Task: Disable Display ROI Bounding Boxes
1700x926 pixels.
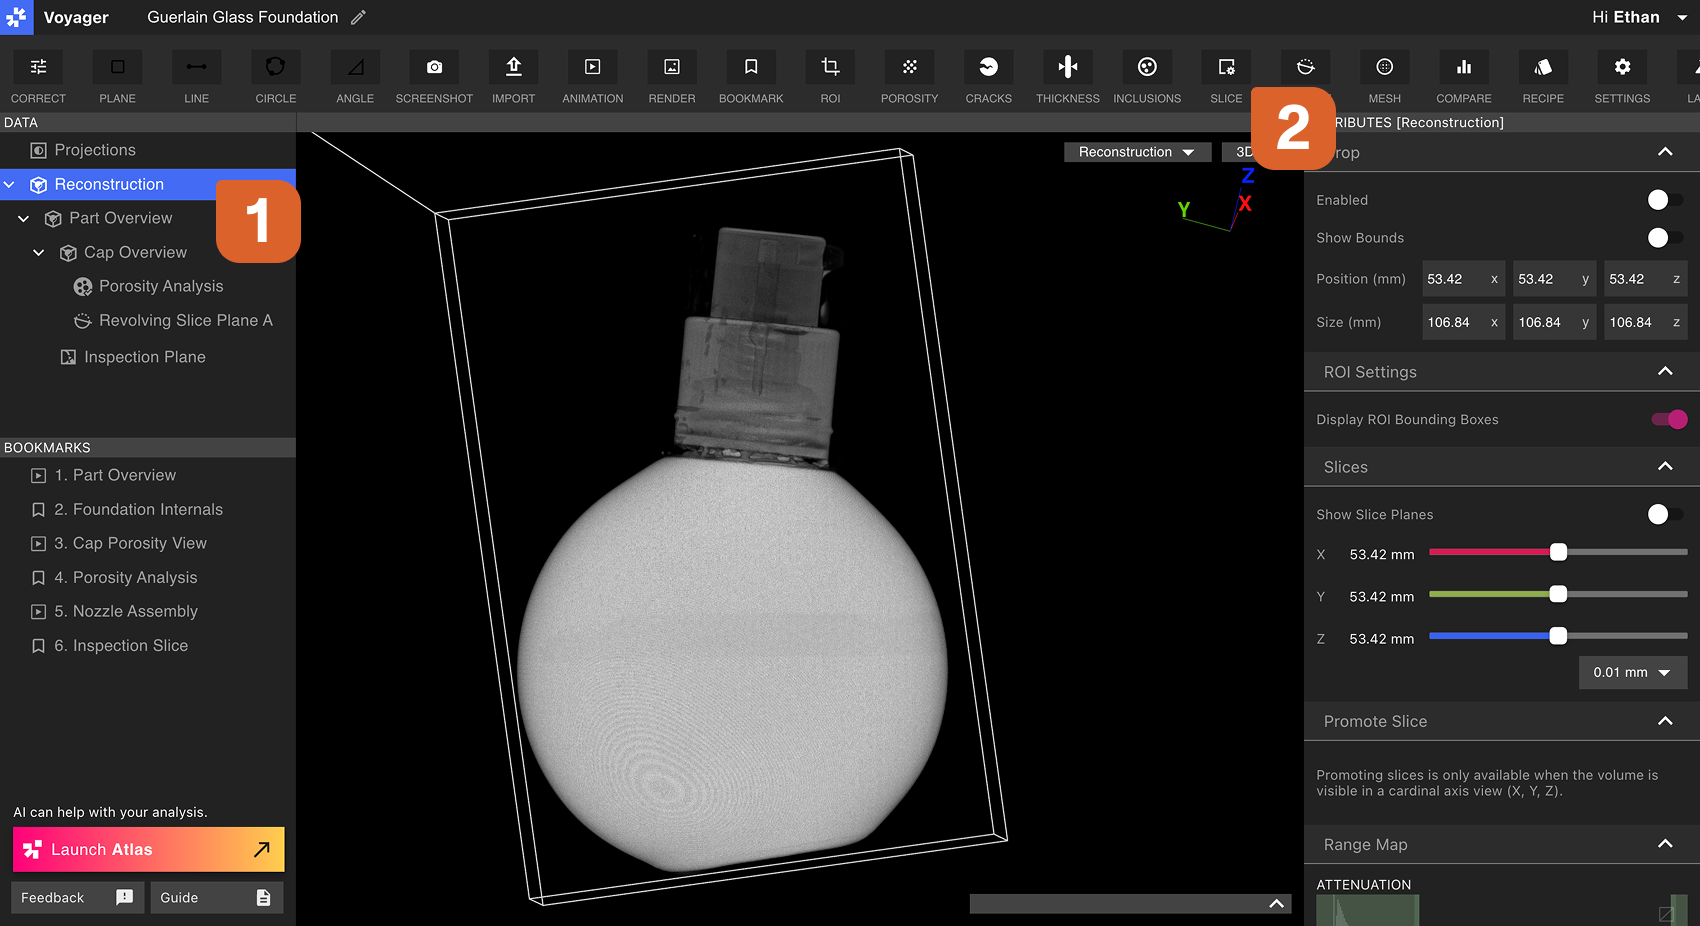Action: tap(1669, 419)
